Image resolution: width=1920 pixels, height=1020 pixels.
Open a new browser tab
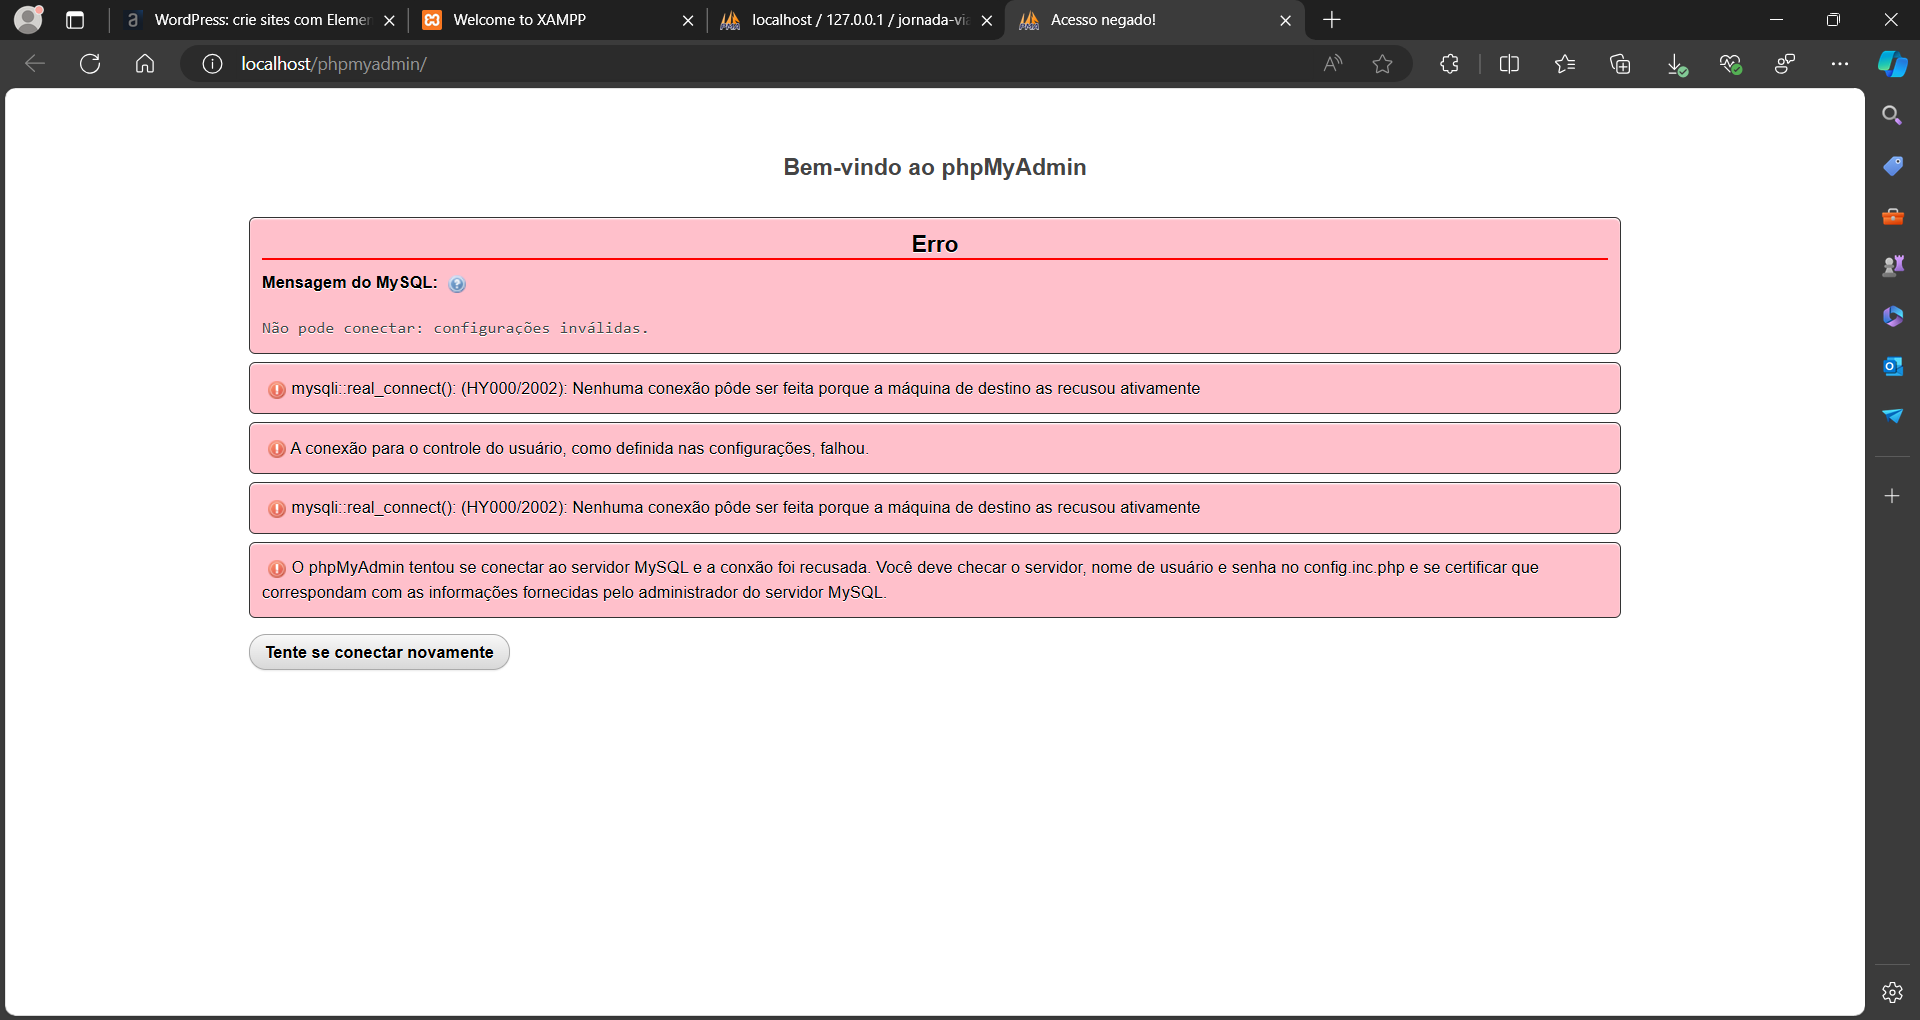(1332, 20)
